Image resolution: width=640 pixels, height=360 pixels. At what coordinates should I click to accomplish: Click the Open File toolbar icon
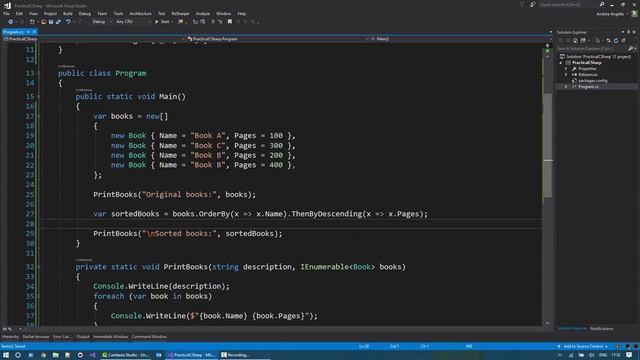(44, 22)
